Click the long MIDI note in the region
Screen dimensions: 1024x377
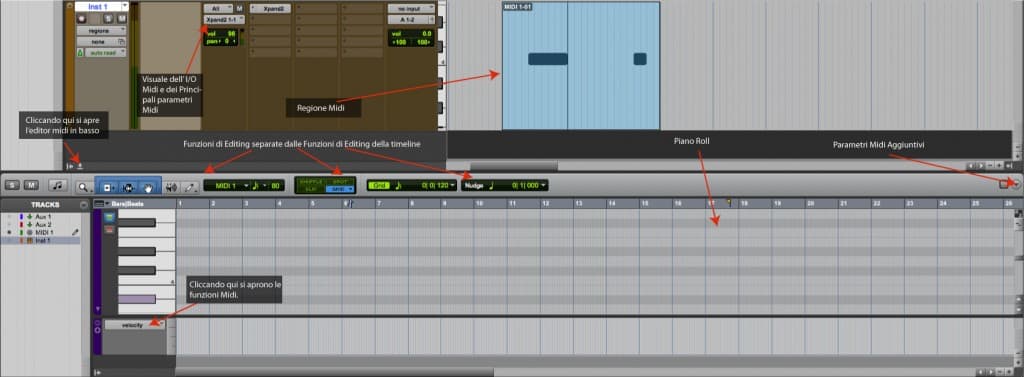[548, 59]
